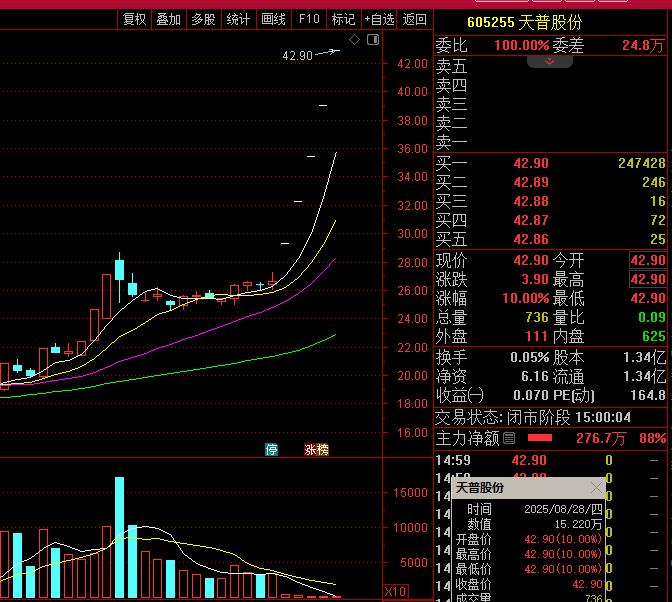This screenshot has width=672, height=602.
Task: Click the 42.90 high price annotation
Action: point(297,56)
